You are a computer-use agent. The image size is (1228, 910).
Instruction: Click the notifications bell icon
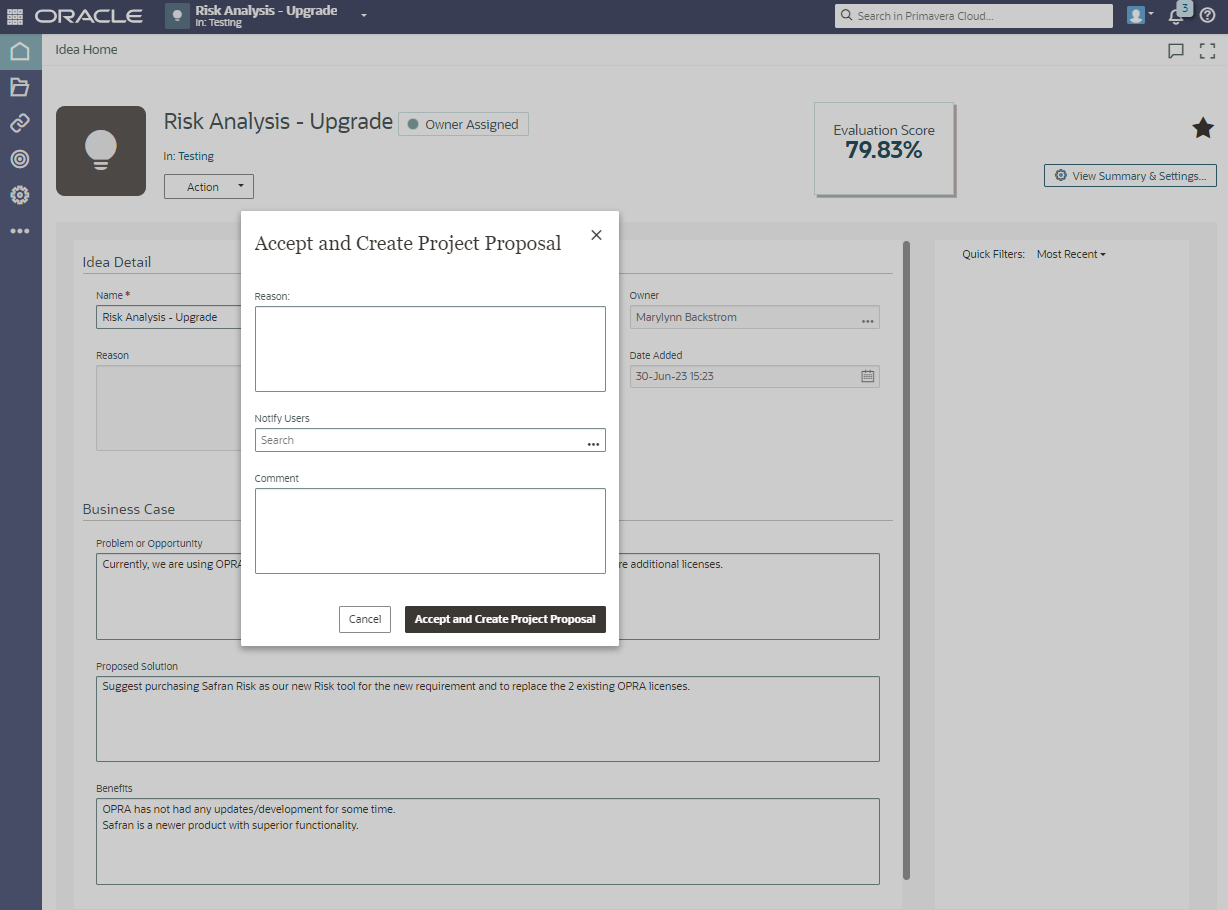tap(1176, 16)
